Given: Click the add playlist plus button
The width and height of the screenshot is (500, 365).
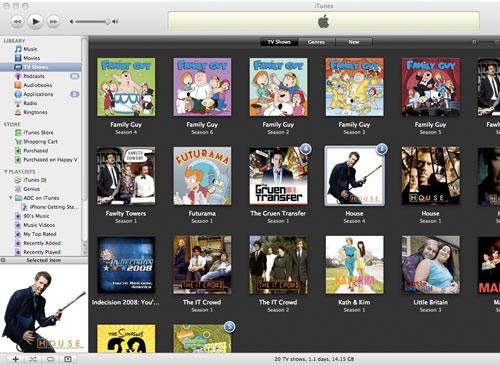Looking at the screenshot, I should (15, 359).
